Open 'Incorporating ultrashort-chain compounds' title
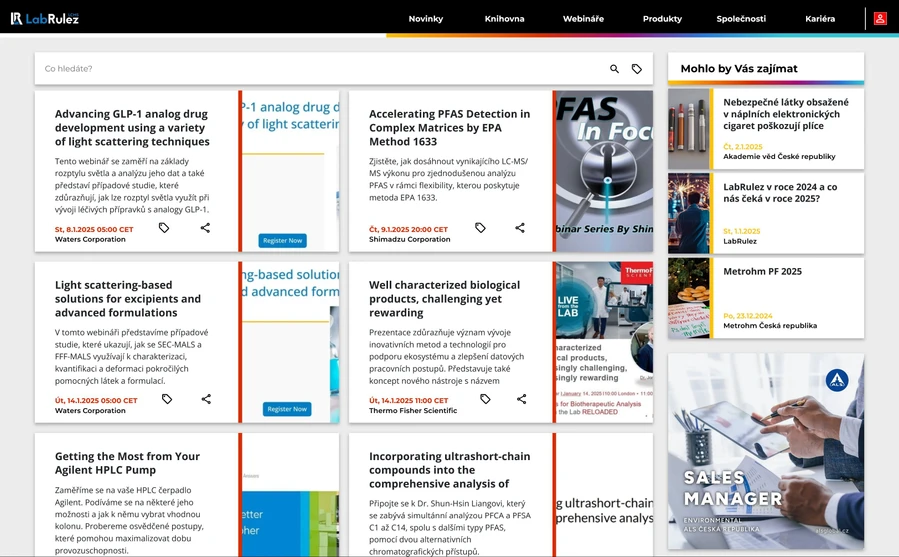899x557 pixels. tap(450, 470)
